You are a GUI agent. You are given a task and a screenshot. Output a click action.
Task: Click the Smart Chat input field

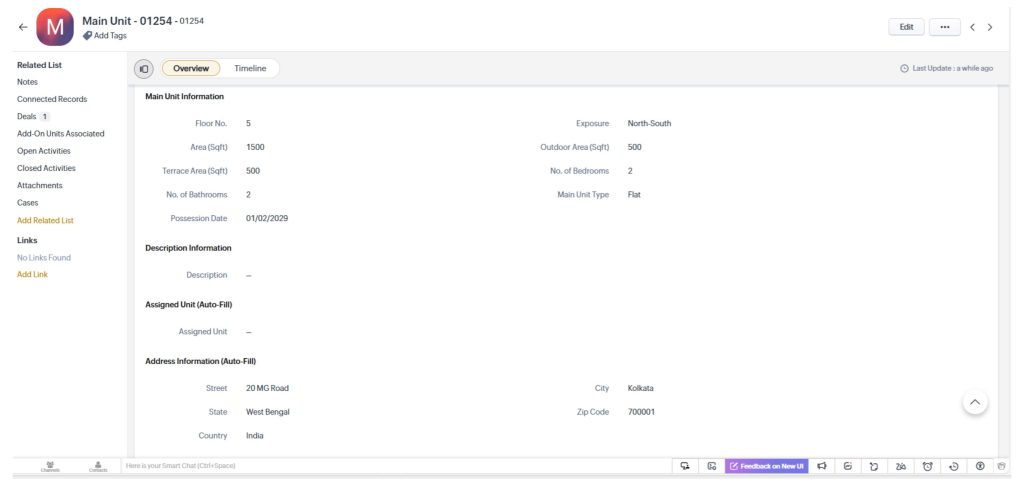click(x=396, y=466)
